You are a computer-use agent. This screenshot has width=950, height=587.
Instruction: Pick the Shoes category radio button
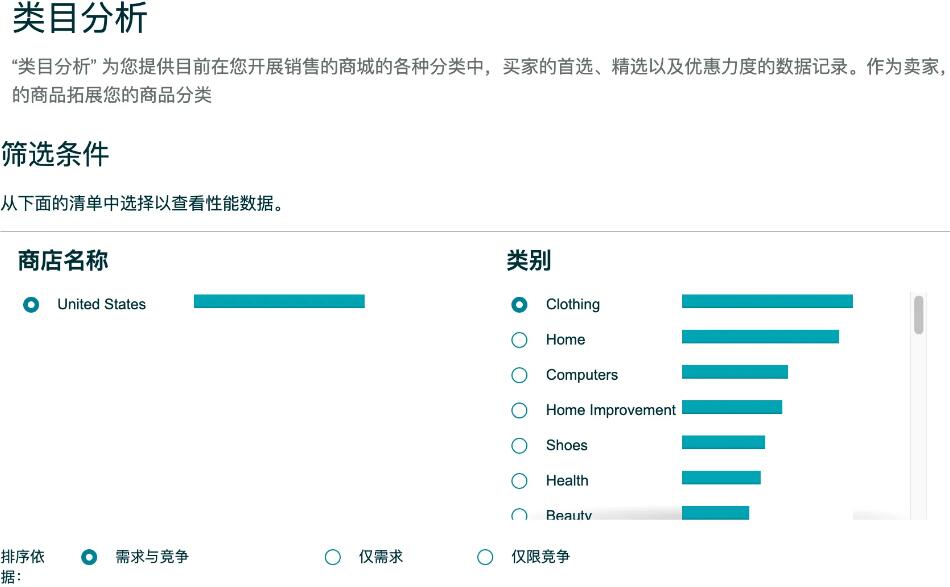[519, 445]
